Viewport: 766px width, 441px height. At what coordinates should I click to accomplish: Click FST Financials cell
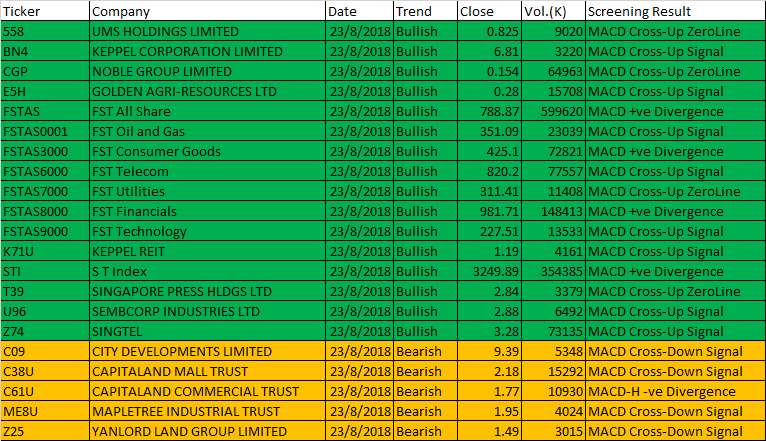tap(208, 211)
